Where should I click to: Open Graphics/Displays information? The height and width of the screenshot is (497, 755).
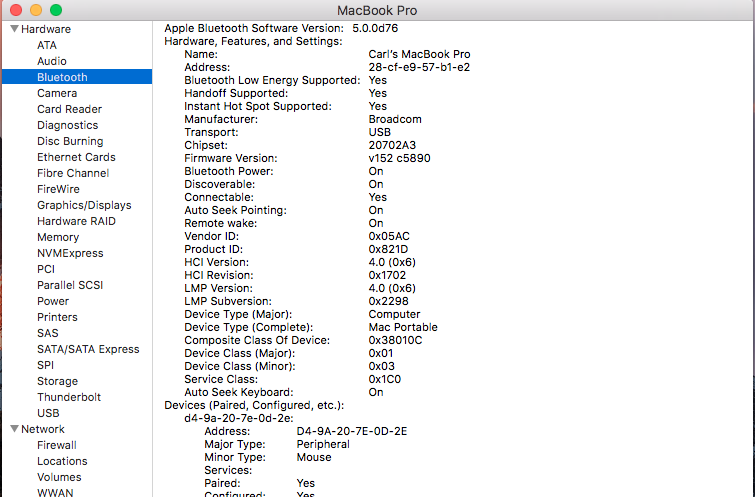(x=84, y=205)
